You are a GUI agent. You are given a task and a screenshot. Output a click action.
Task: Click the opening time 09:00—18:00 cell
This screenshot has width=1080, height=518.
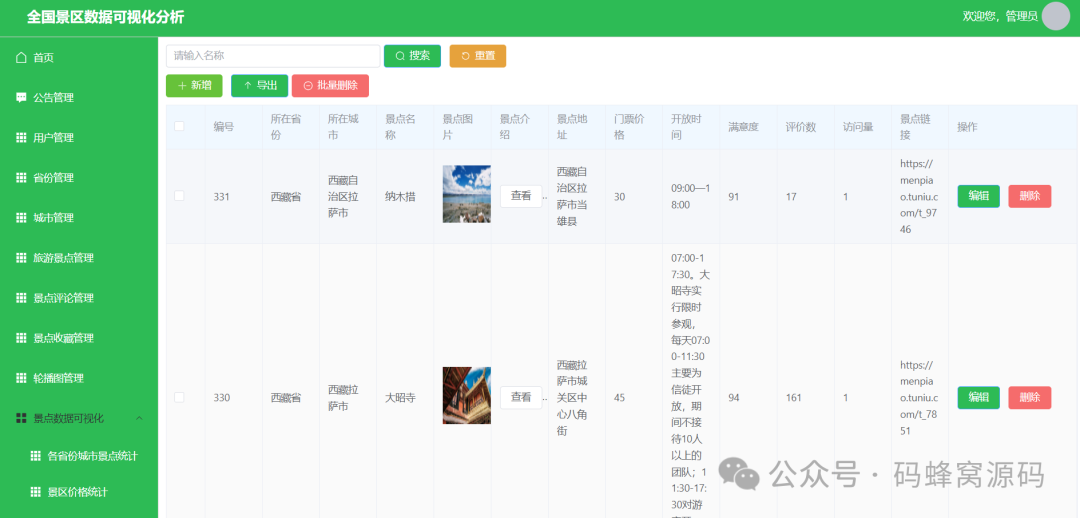point(691,196)
